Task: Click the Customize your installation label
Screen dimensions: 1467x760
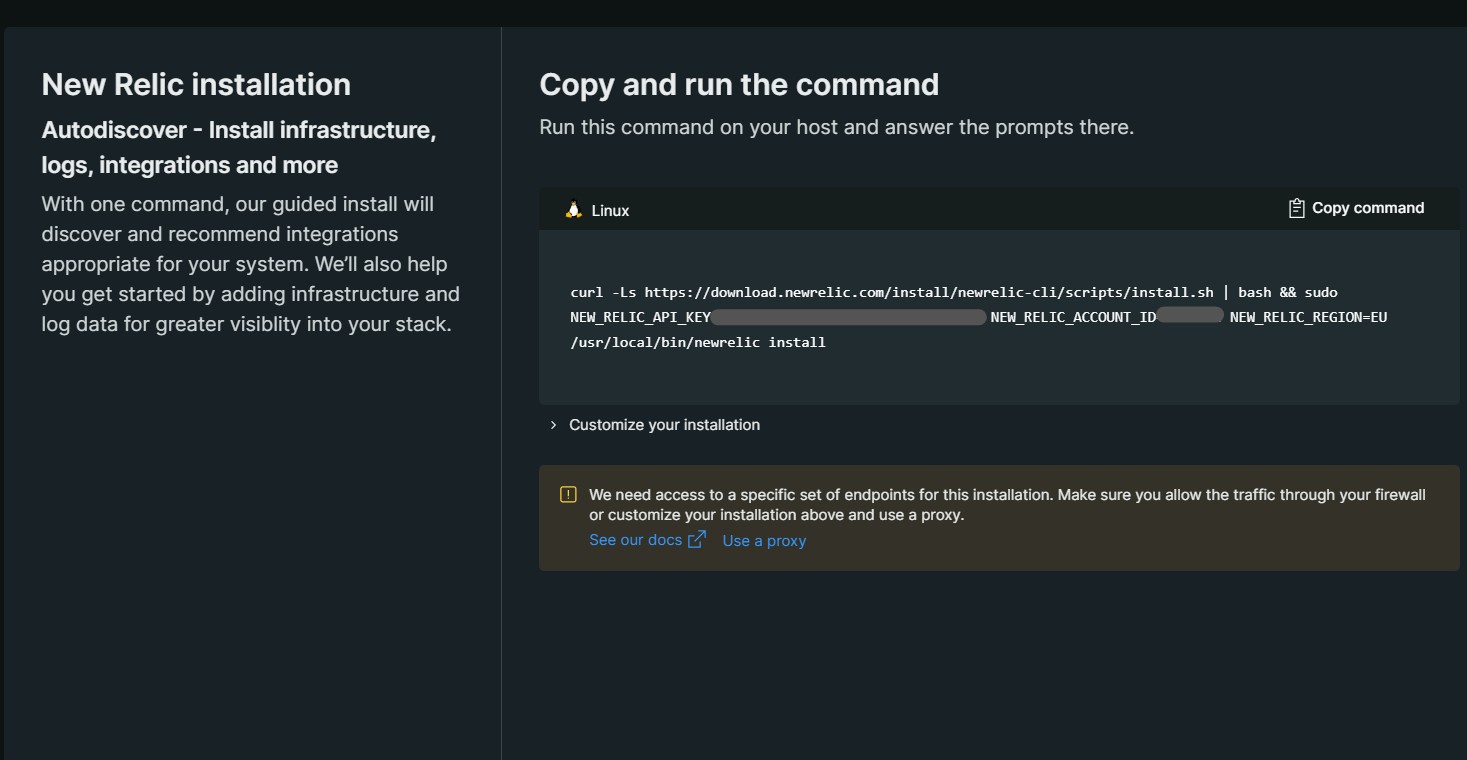Action: pos(664,425)
